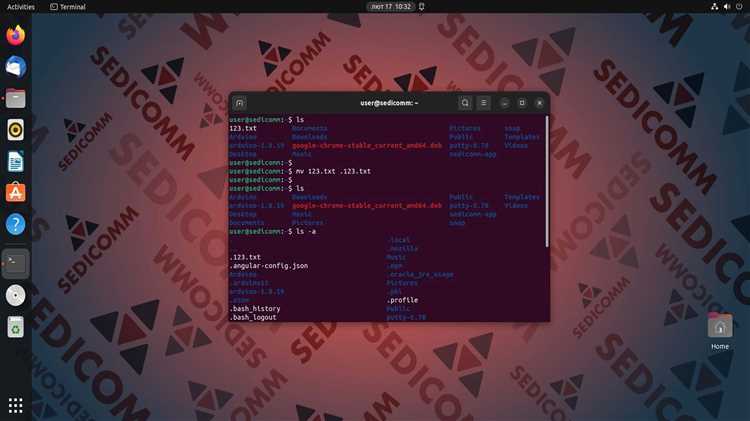750x421 pixels.
Task: Click the network status icon in top bar
Action: click(715, 7)
